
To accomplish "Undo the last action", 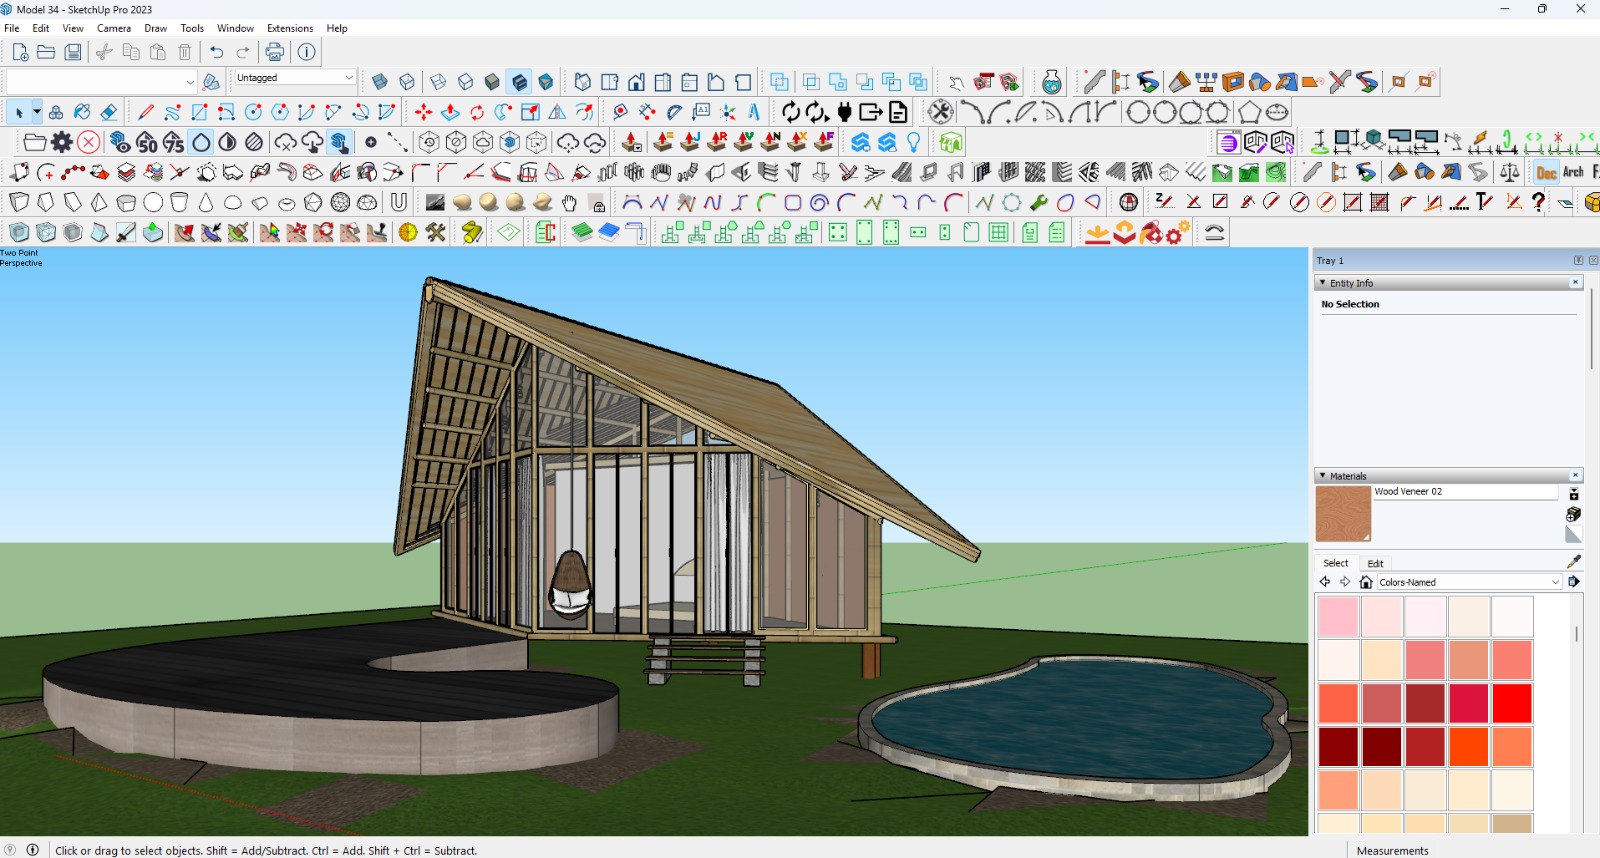I will [x=216, y=52].
